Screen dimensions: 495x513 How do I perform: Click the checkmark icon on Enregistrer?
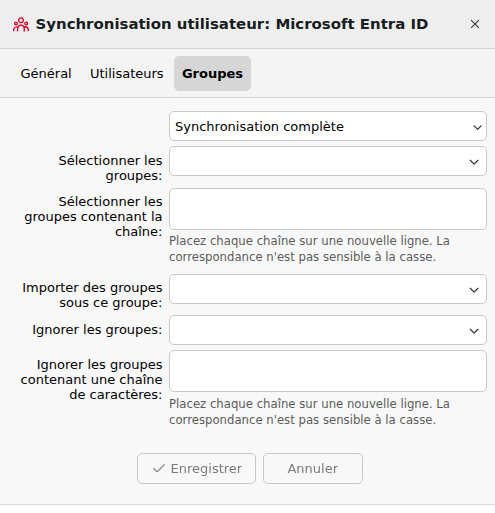coord(159,468)
